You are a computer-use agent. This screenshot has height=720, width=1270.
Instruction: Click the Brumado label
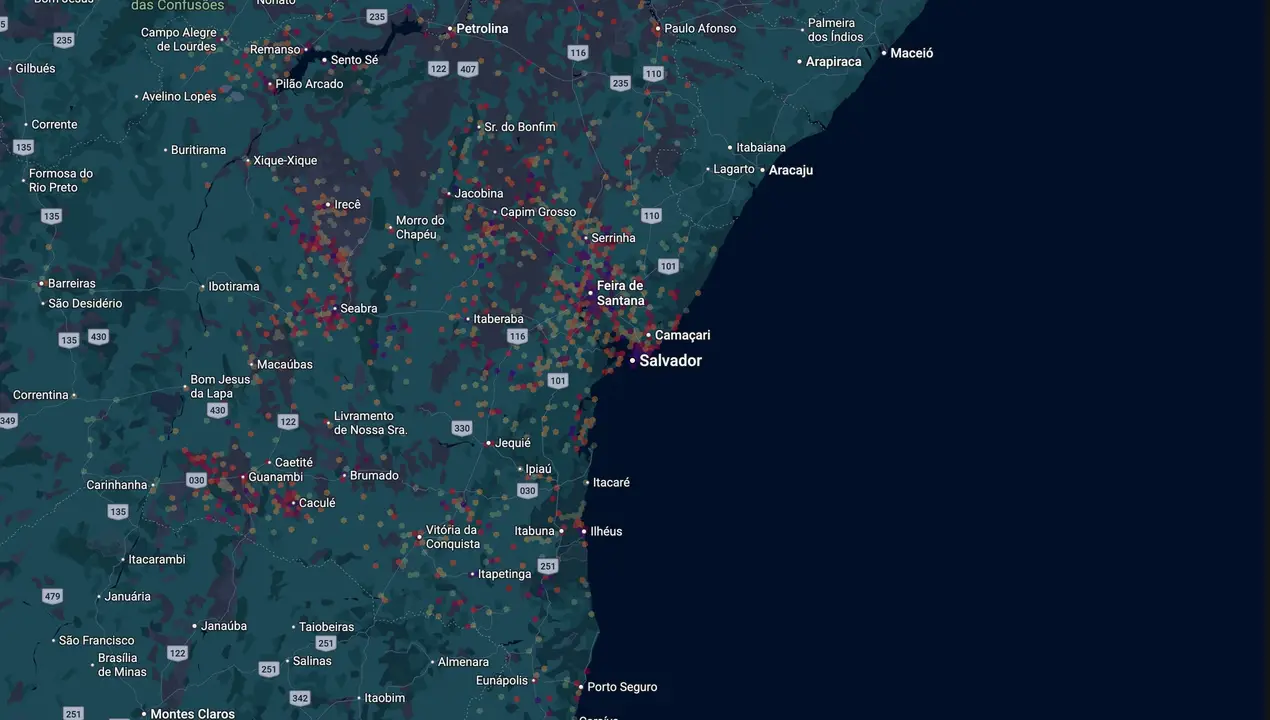click(374, 475)
